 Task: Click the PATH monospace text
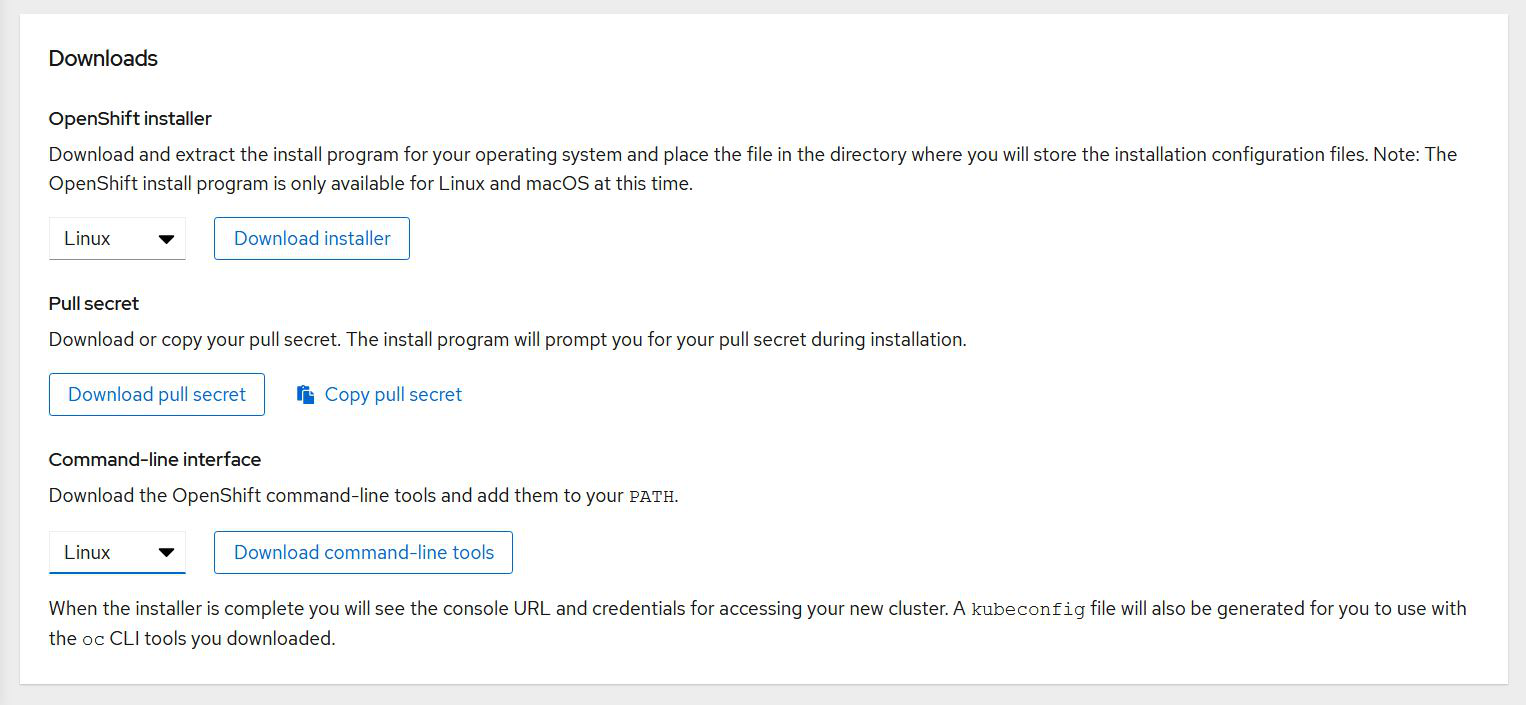tap(651, 497)
